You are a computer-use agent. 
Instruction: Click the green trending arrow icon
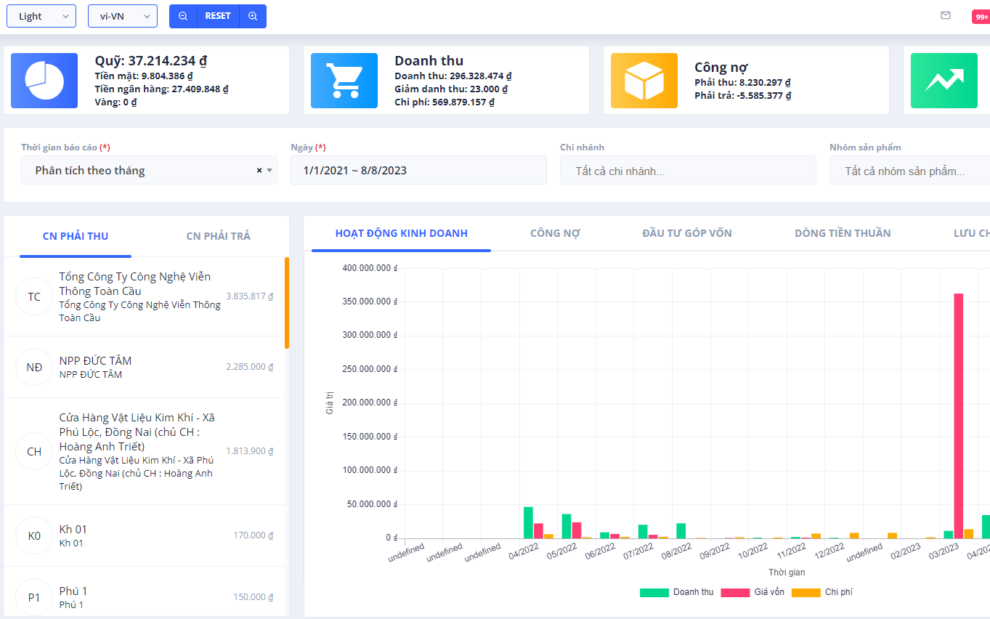click(944, 80)
